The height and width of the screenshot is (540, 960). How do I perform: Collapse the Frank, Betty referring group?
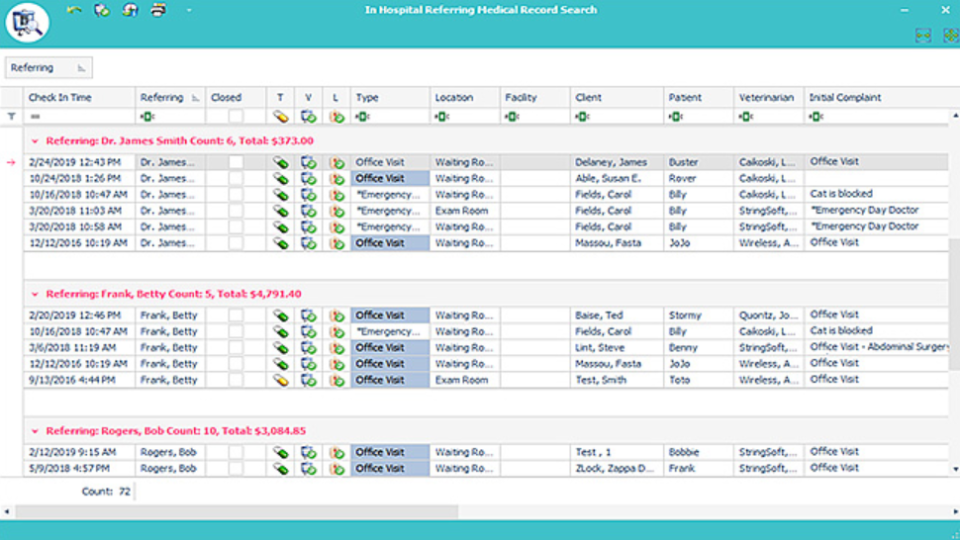(35, 294)
